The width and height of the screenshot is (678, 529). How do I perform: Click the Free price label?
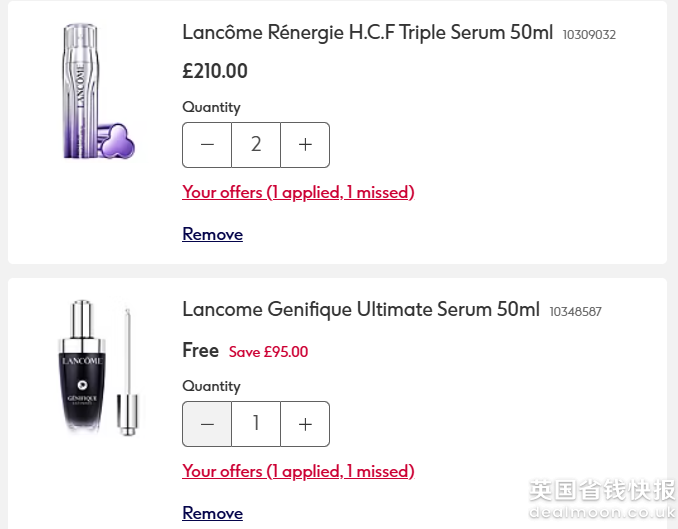pos(200,350)
